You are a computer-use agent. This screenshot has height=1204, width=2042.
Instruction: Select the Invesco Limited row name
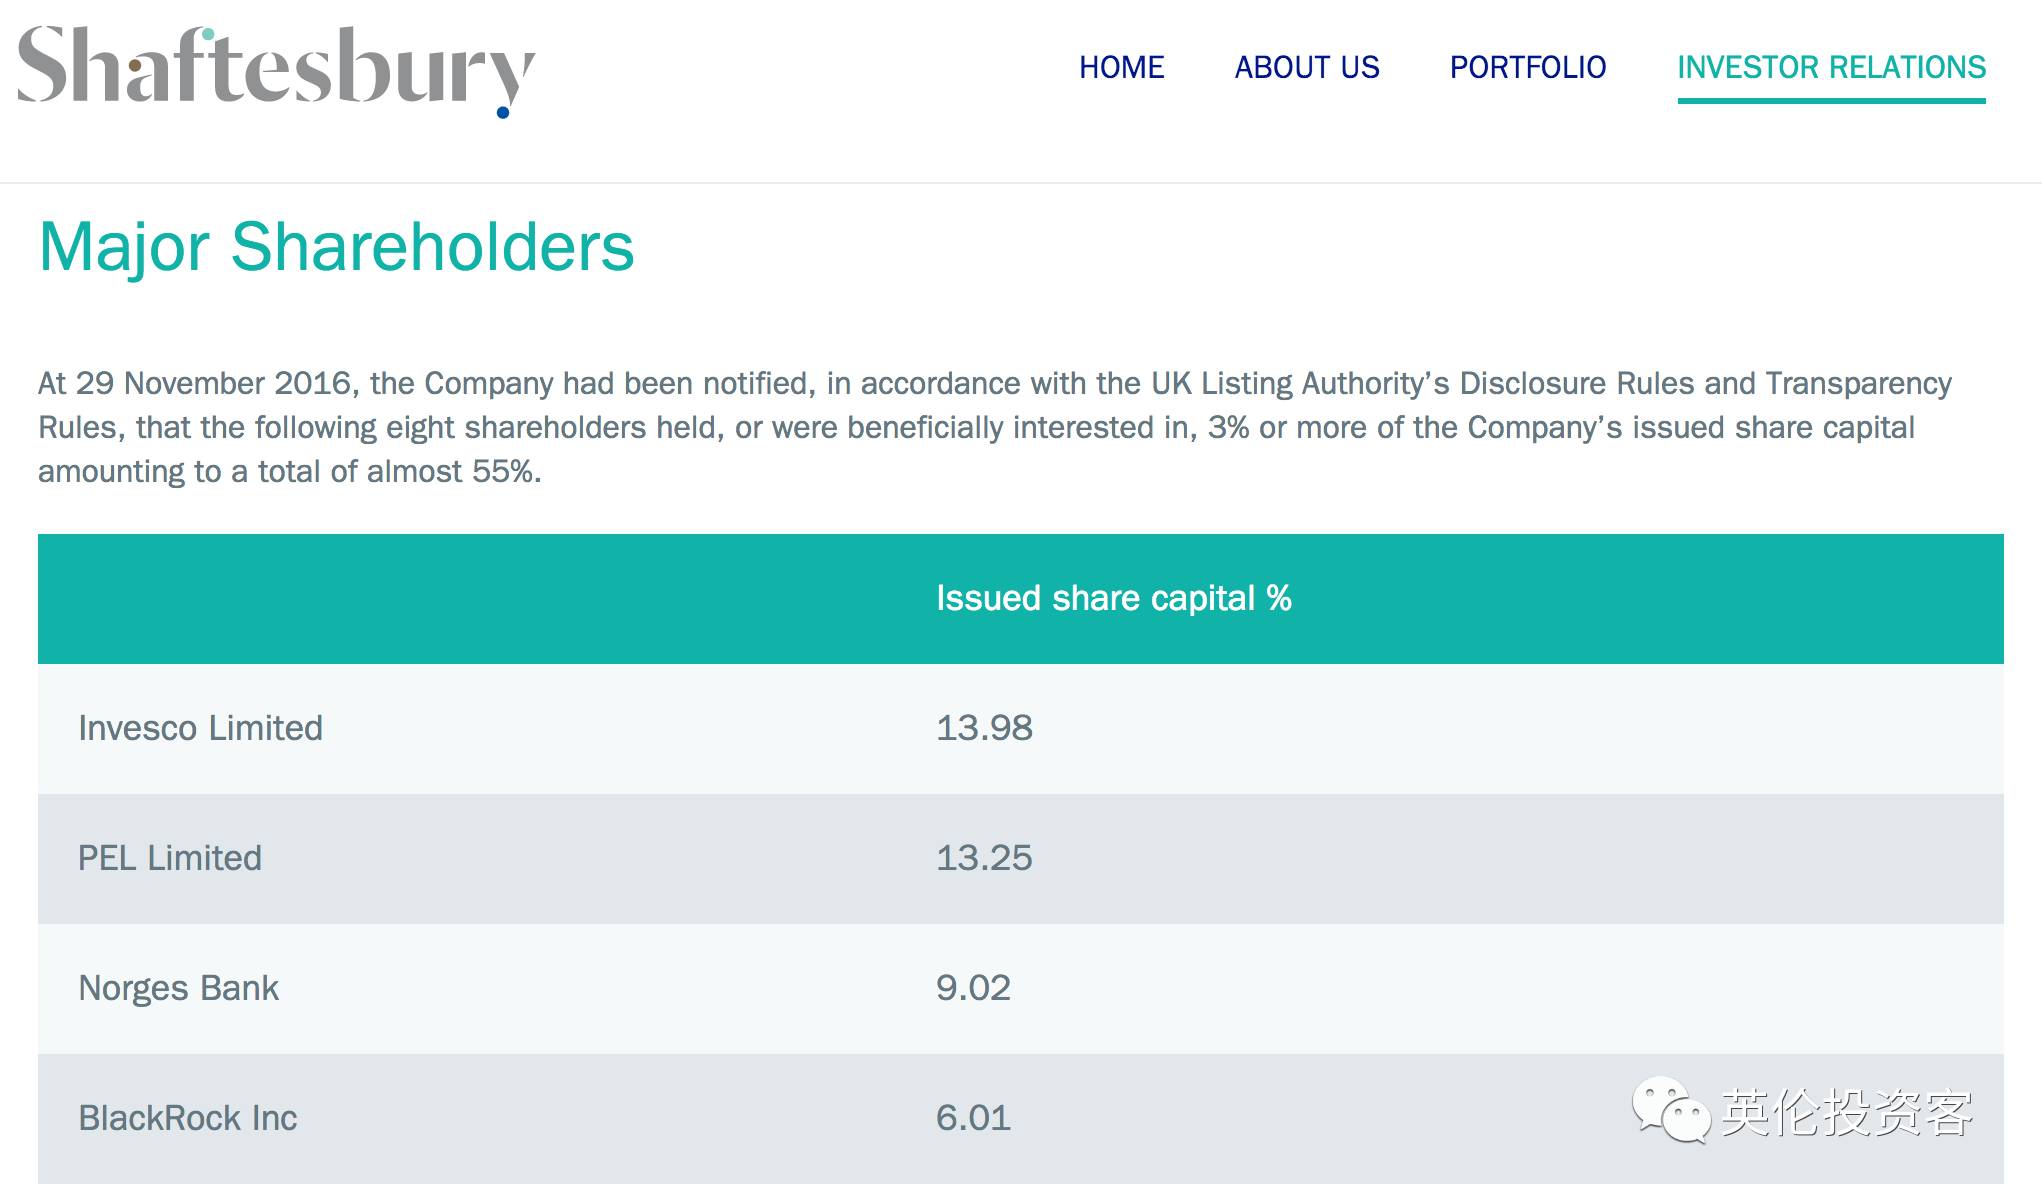click(200, 728)
